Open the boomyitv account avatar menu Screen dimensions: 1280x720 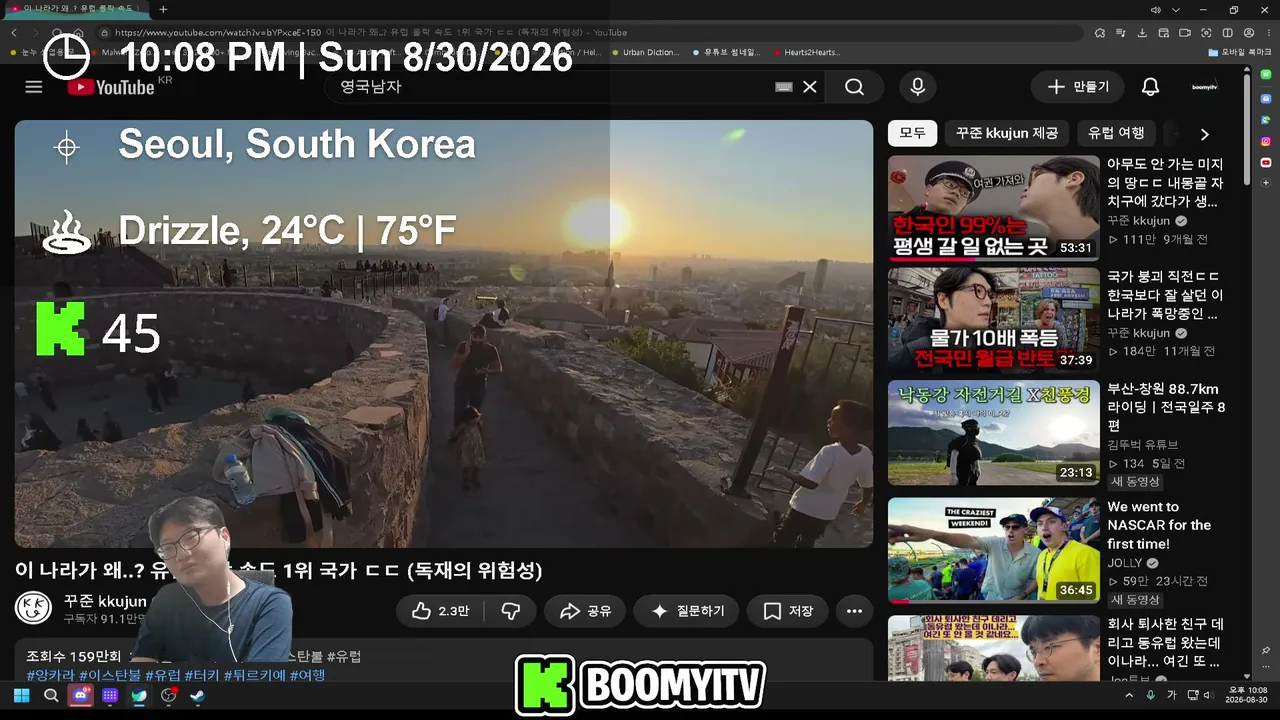[x=1205, y=87]
